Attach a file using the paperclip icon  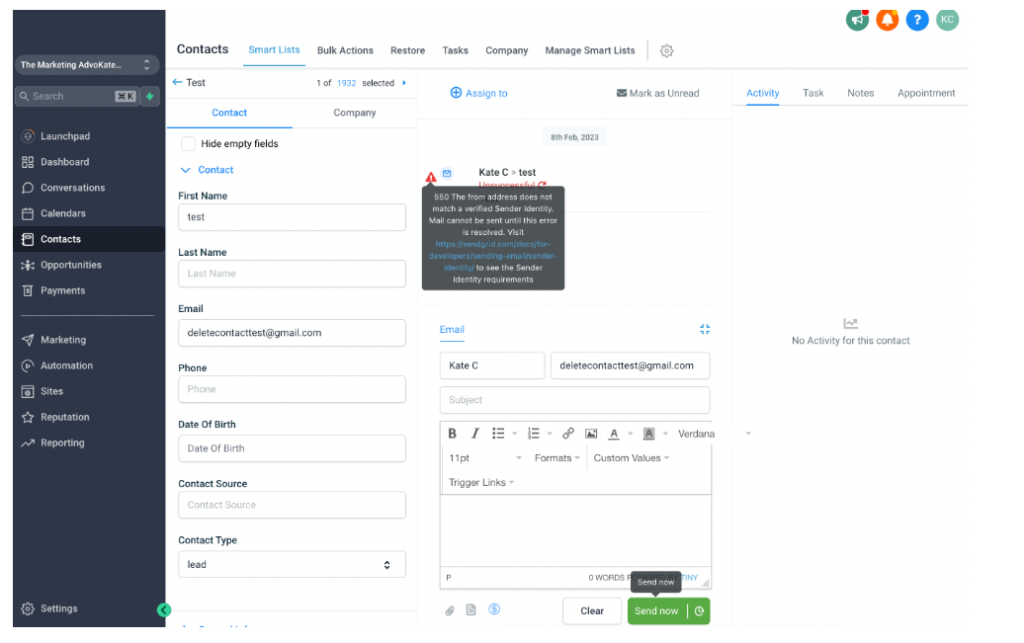click(450, 610)
